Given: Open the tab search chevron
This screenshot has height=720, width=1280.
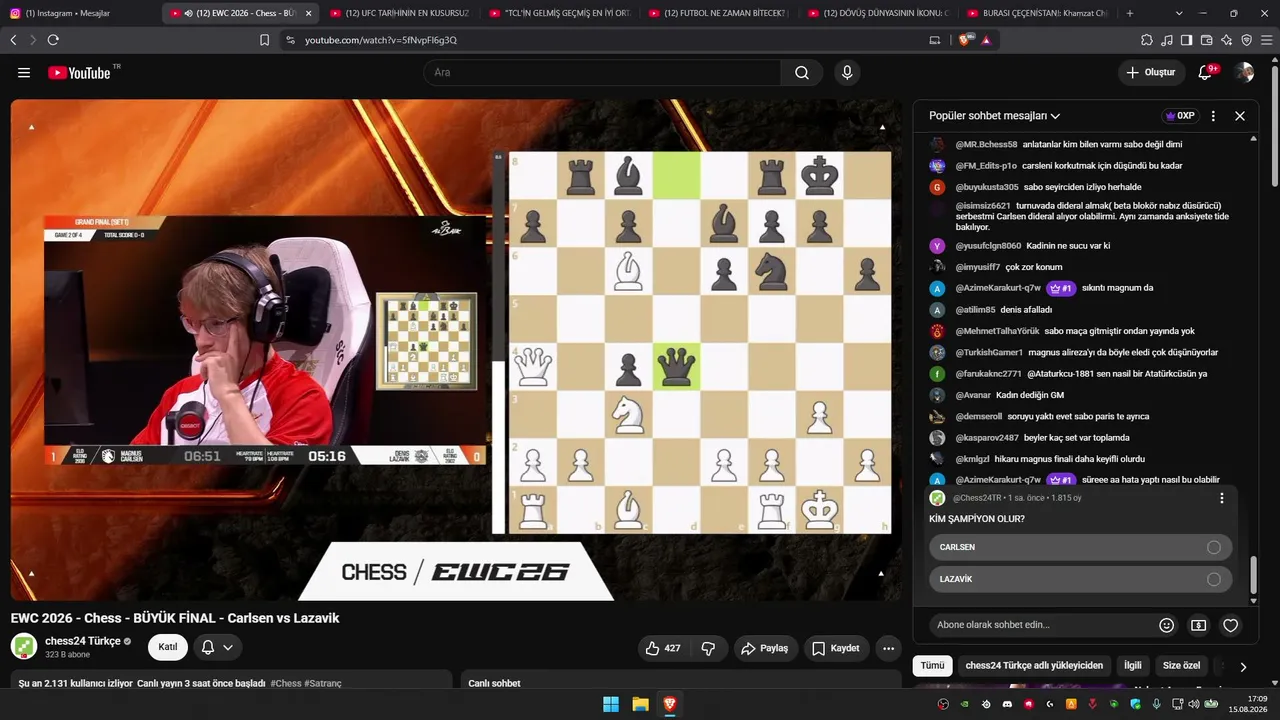Looking at the screenshot, I should pyautogui.click(x=1178, y=13).
